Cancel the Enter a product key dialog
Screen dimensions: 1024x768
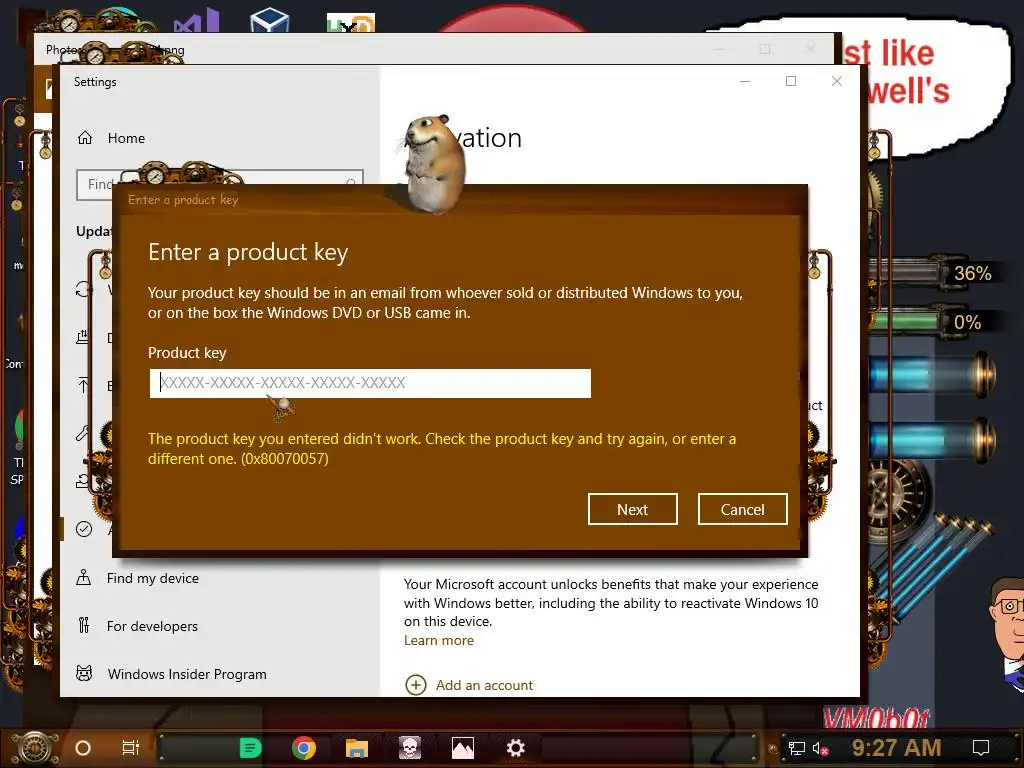pos(743,509)
